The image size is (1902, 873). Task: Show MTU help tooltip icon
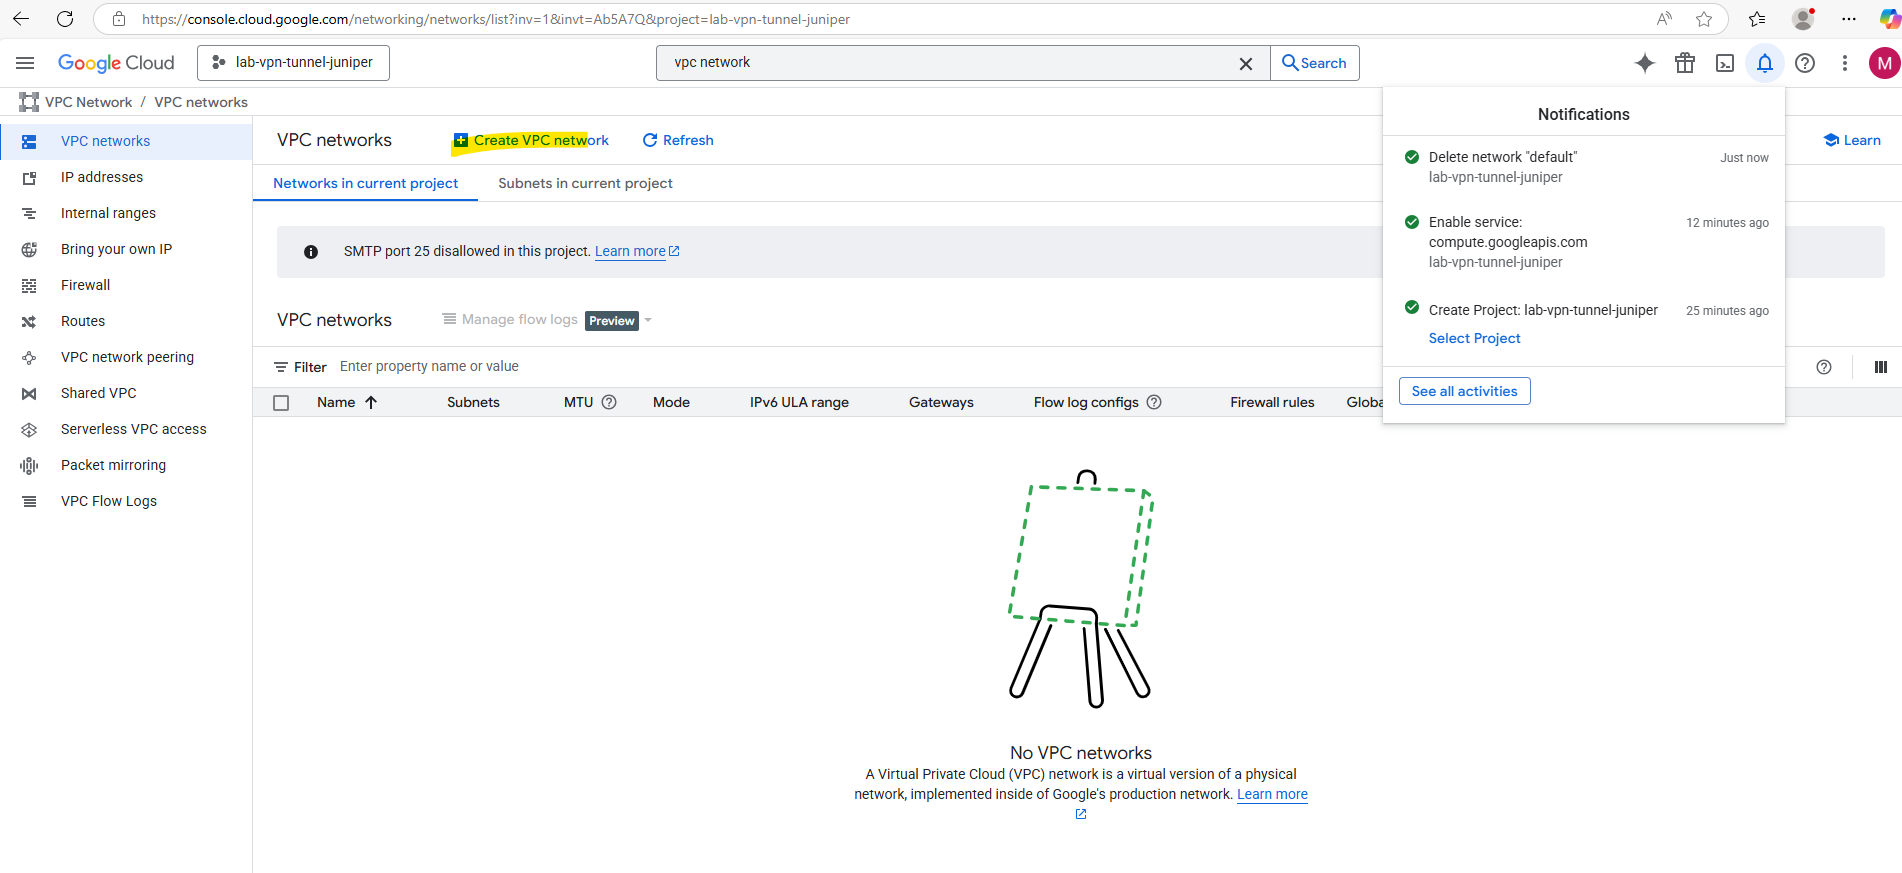click(x=609, y=402)
